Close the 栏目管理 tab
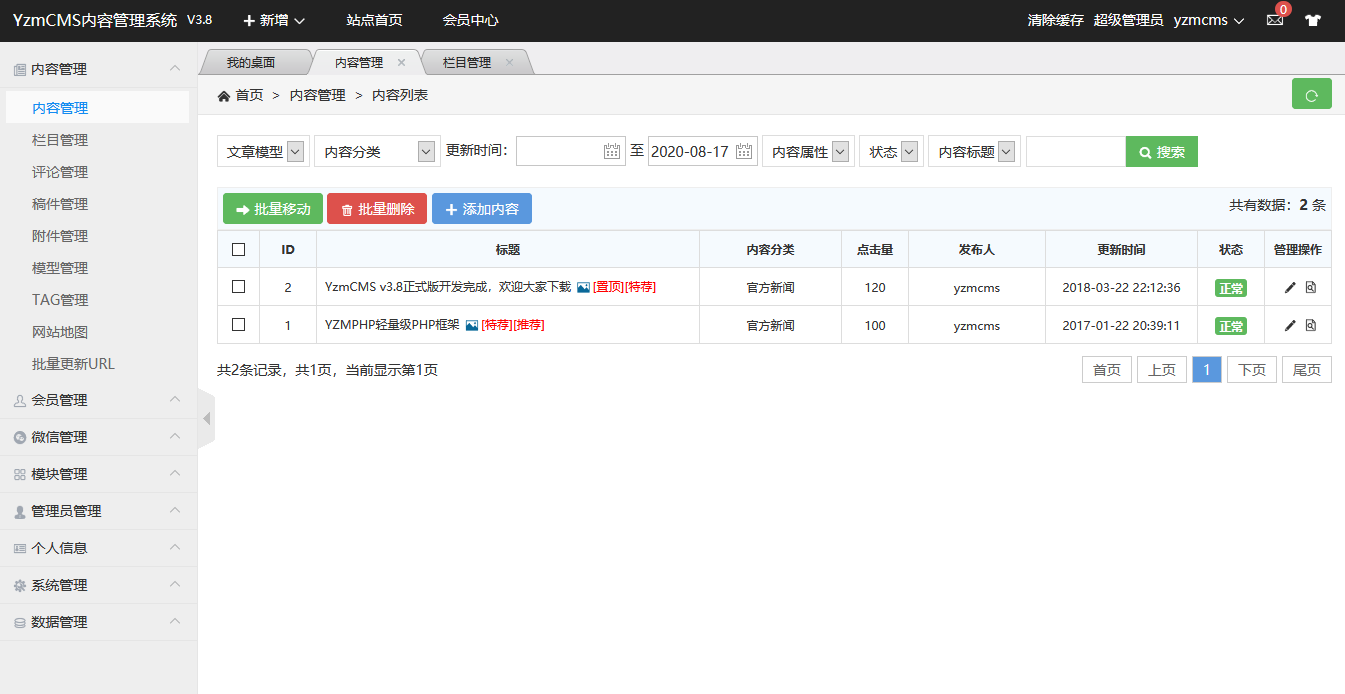1345x694 pixels. [509, 62]
